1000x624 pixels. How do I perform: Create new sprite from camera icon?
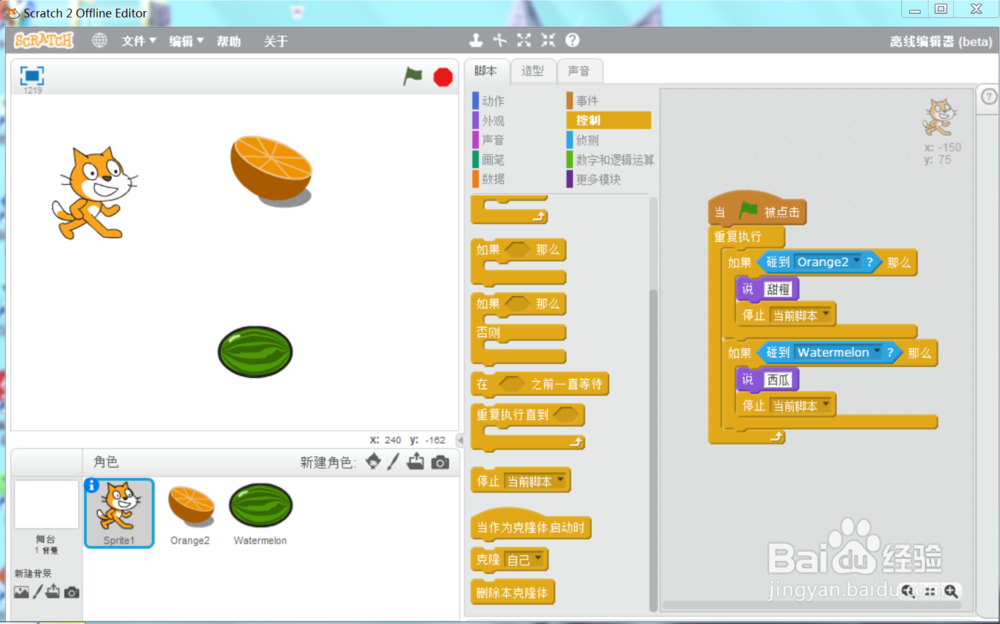(440, 462)
